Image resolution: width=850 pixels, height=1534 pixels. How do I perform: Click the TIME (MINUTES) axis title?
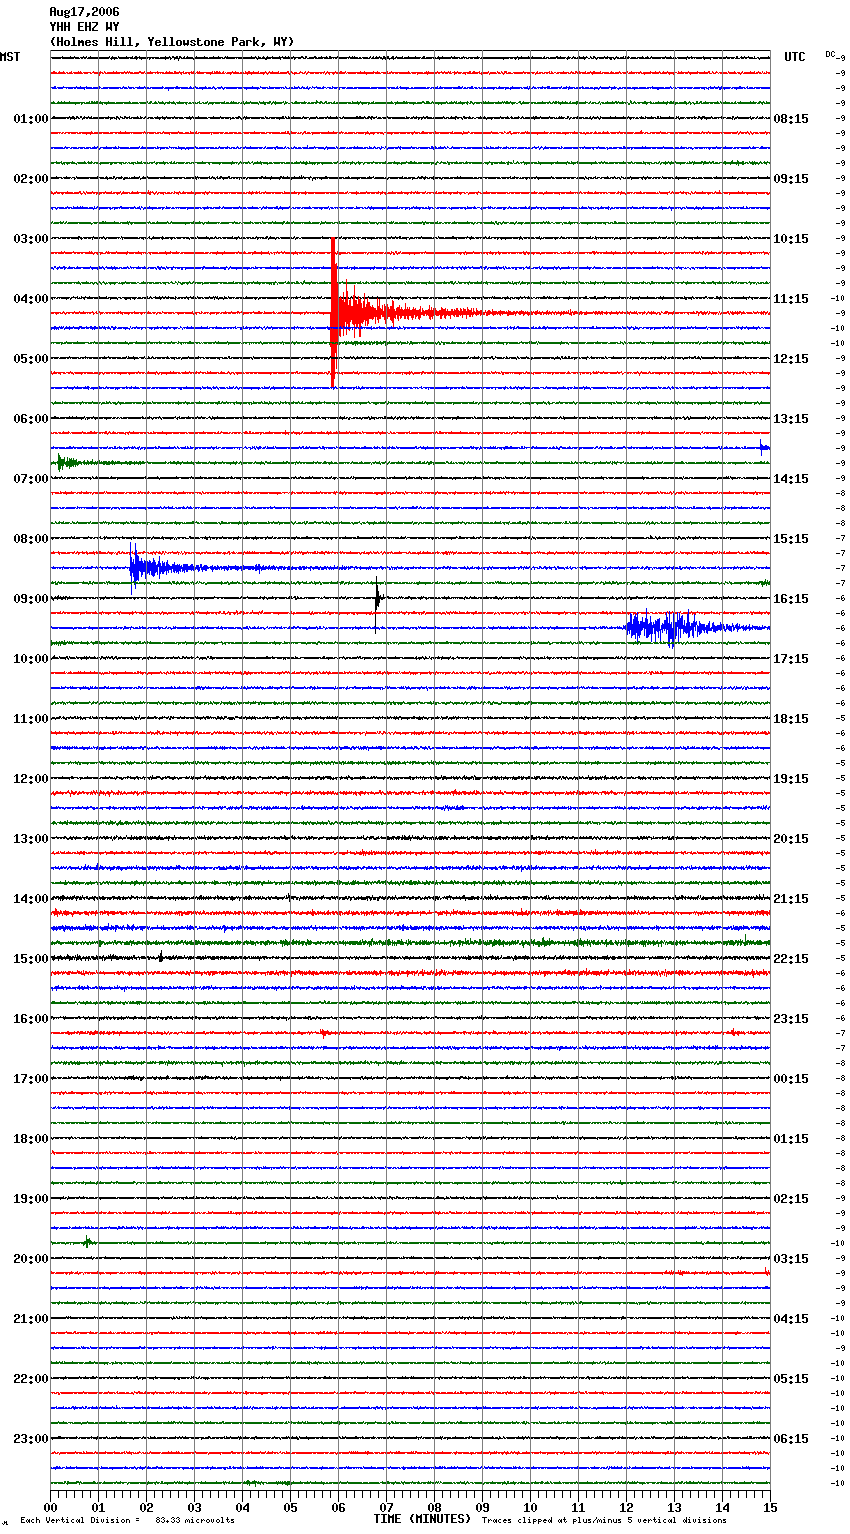pos(422,1519)
